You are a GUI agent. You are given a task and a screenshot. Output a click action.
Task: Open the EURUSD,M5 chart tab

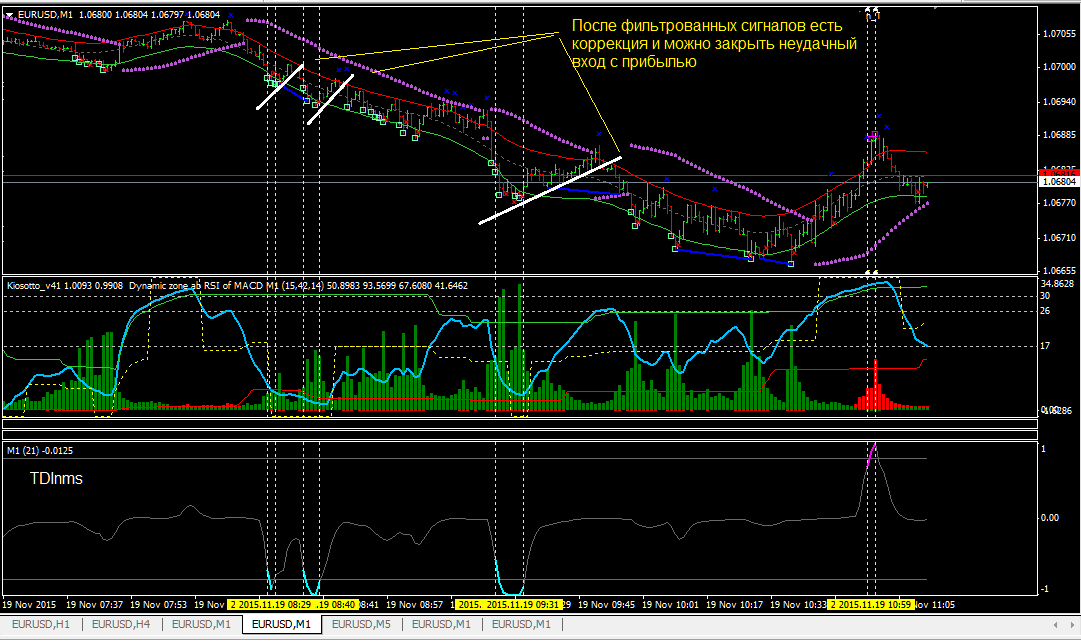361,624
